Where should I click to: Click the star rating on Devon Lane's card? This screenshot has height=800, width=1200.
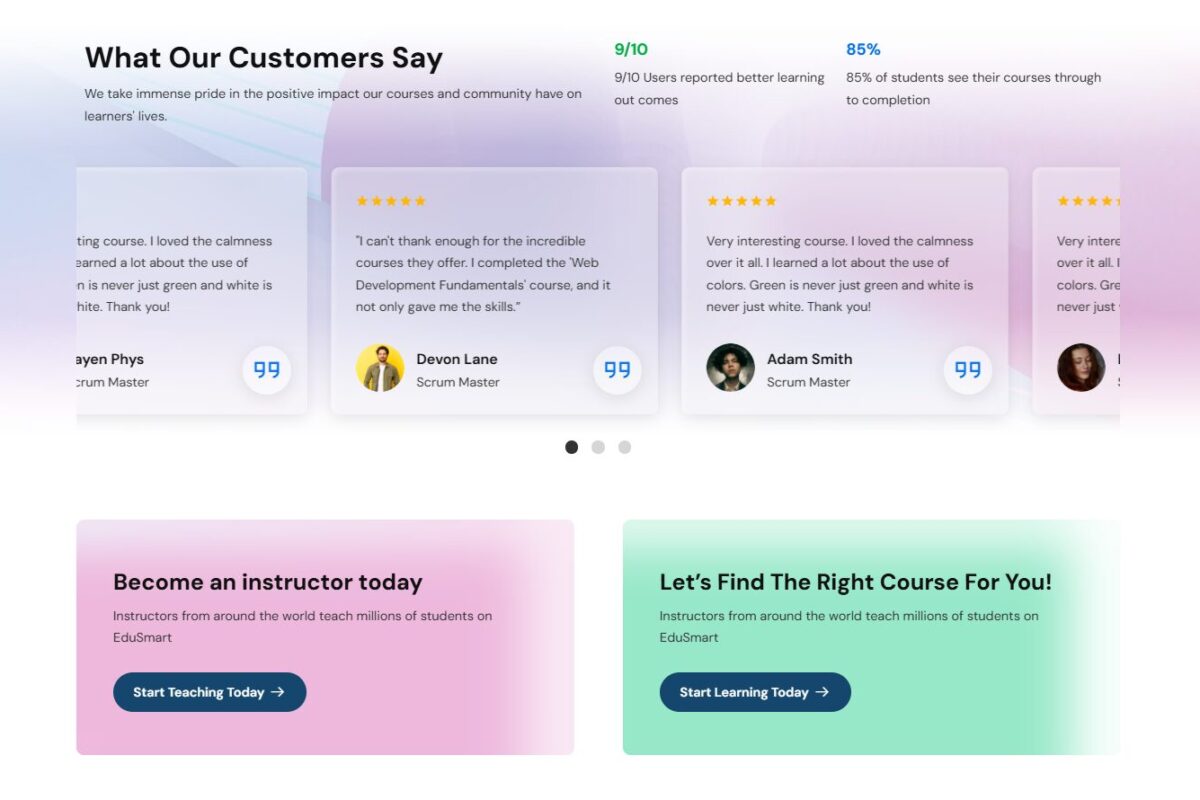[391, 201]
